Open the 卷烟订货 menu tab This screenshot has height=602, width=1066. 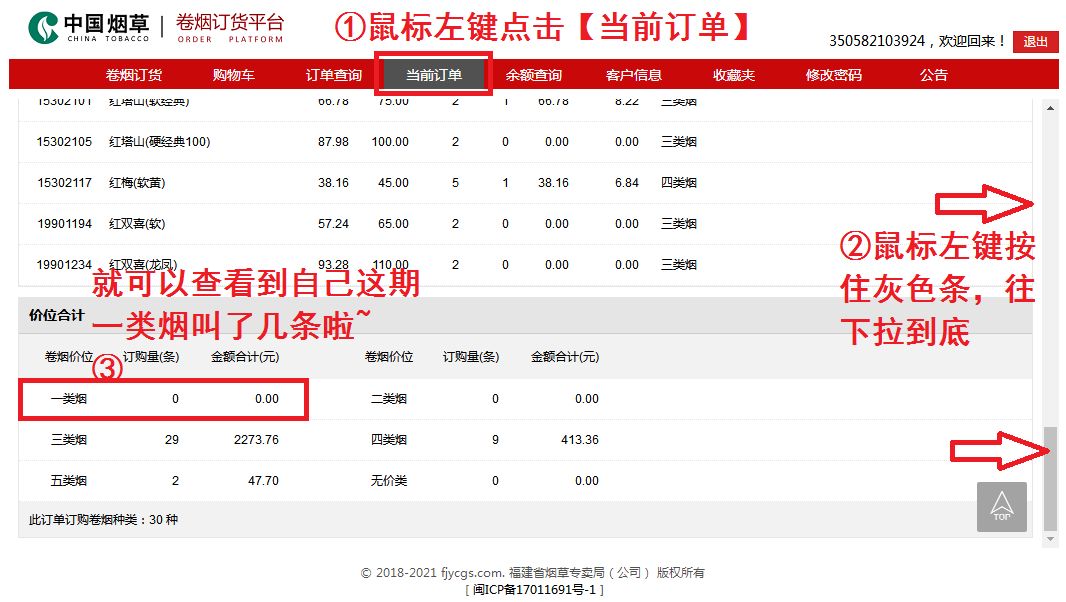(x=134, y=75)
